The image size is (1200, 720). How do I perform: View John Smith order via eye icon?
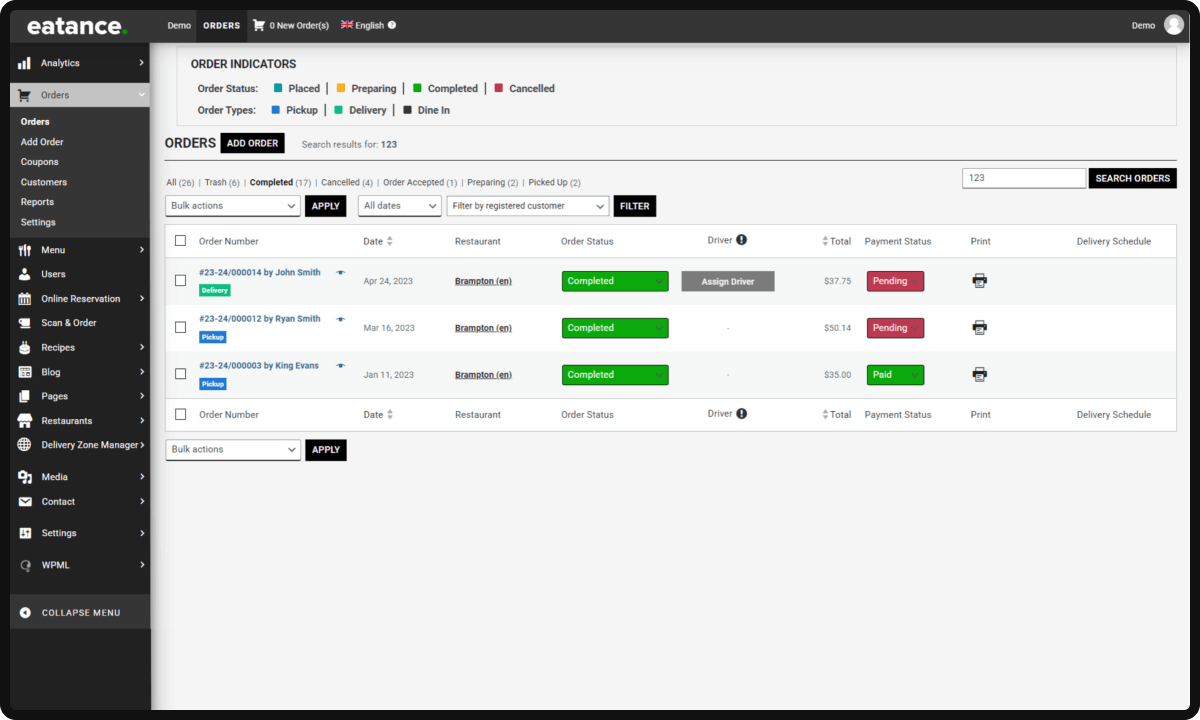click(340, 272)
